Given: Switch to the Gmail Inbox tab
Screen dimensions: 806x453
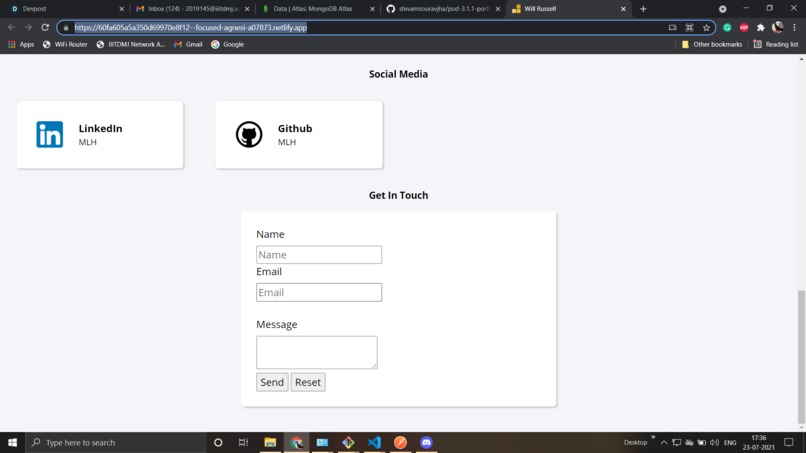Looking at the screenshot, I should (190, 9).
